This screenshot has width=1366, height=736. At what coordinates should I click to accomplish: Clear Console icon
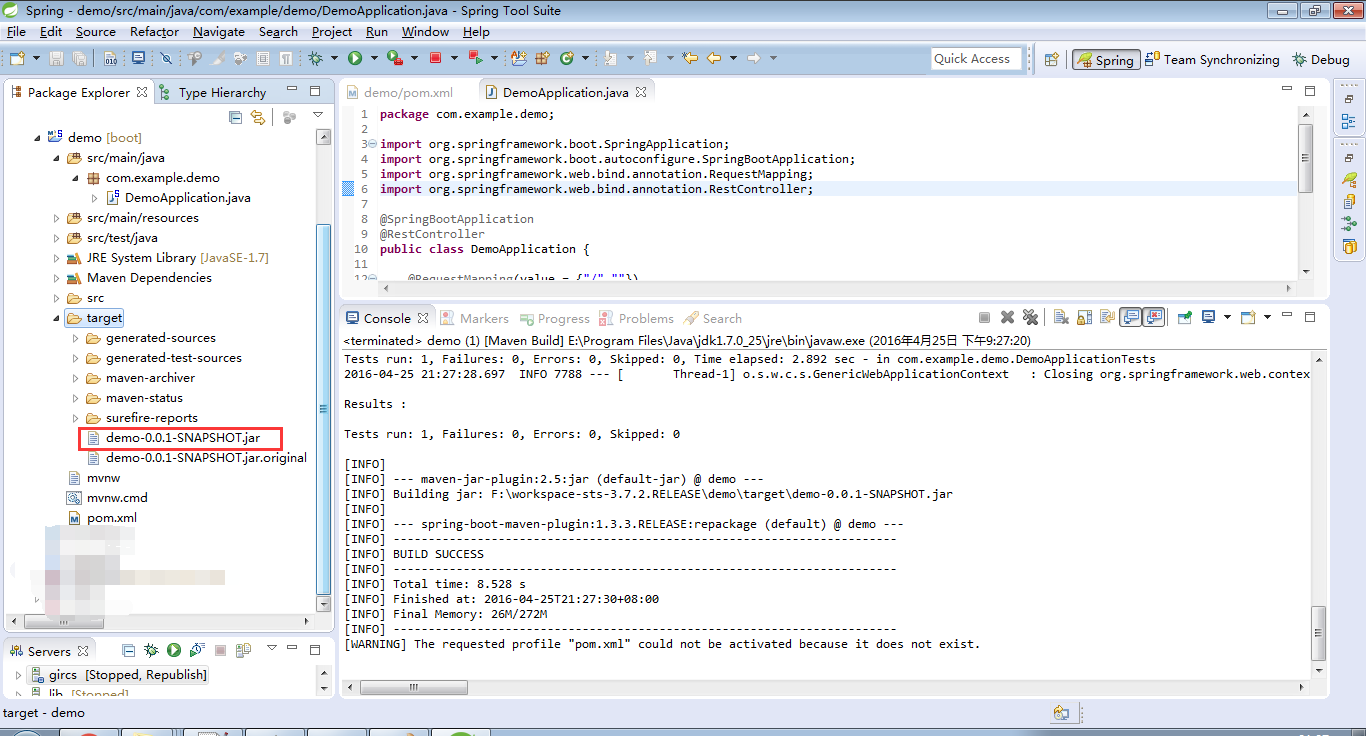click(x=1061, y=317)
